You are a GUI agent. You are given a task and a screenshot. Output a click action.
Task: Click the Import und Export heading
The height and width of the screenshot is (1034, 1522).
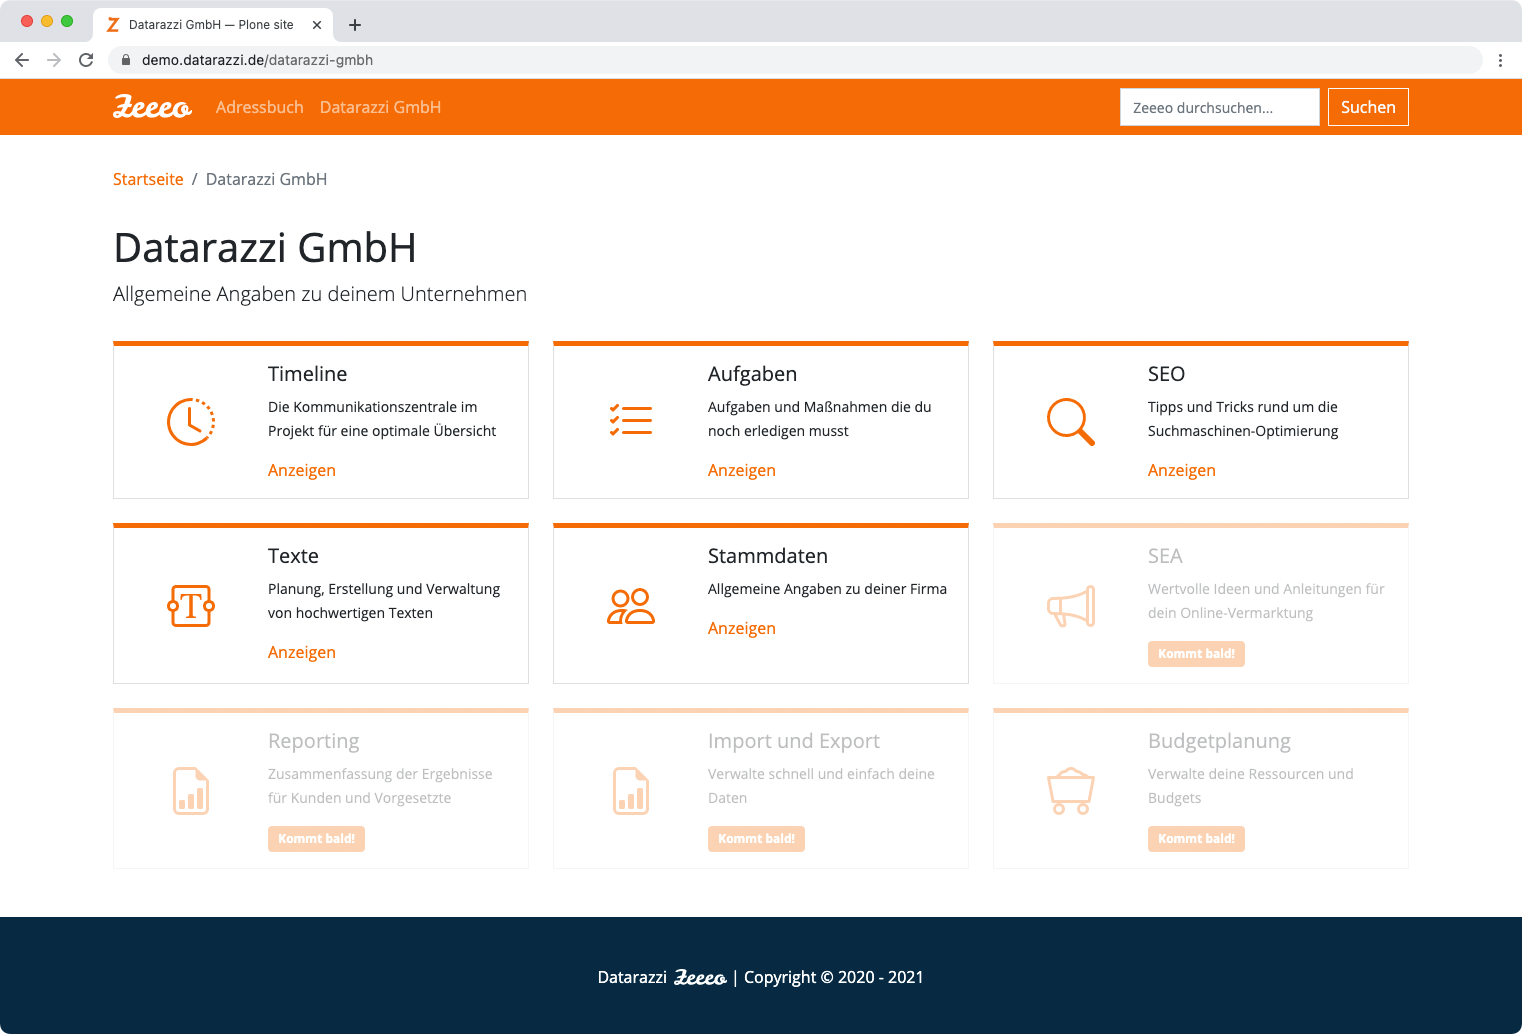(x=794, y=741)
